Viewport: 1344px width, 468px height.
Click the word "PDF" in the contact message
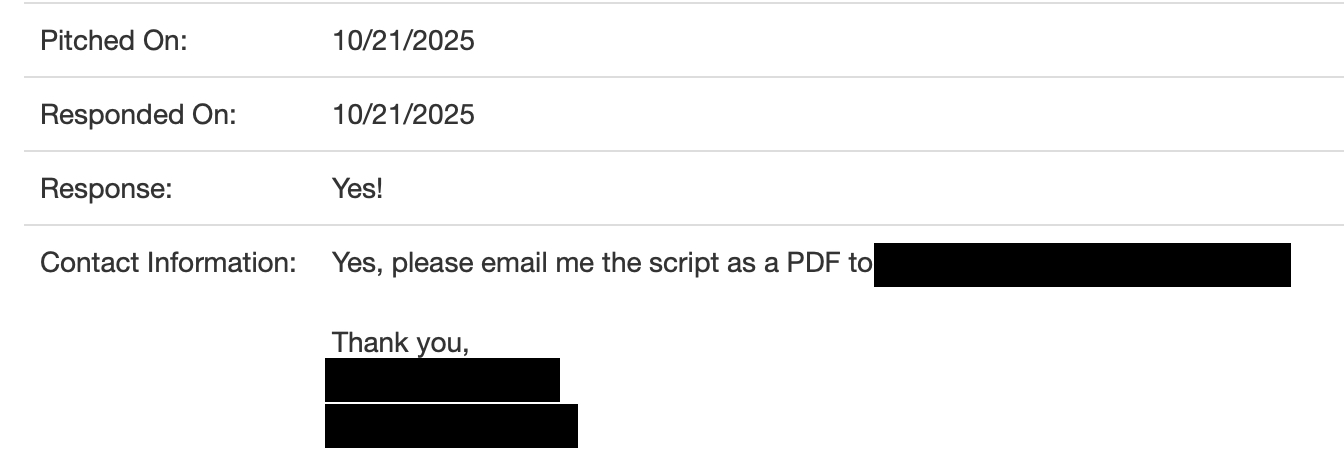click(811, 264)
